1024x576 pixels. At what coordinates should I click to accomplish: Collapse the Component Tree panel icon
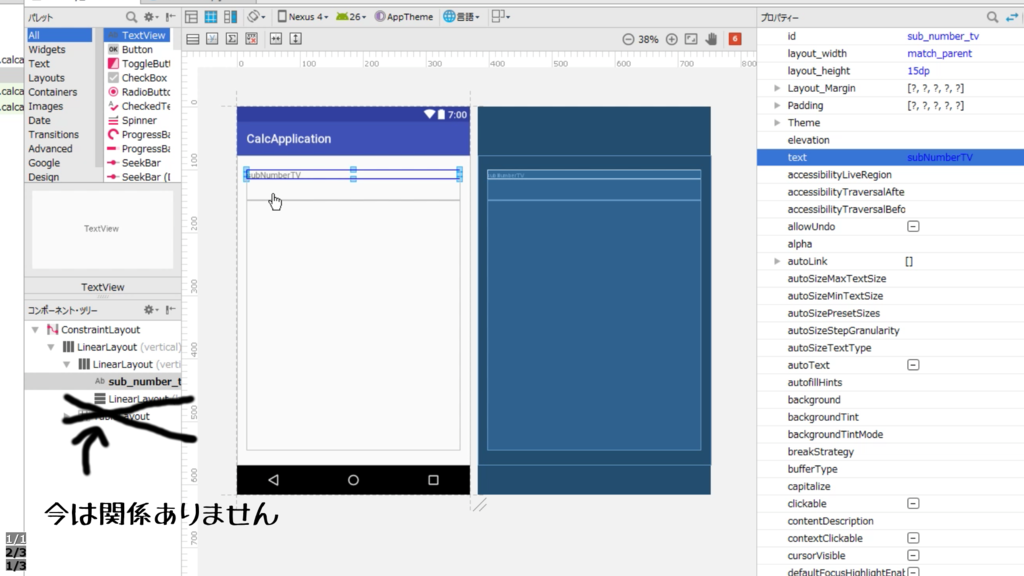tap(170, 310)
